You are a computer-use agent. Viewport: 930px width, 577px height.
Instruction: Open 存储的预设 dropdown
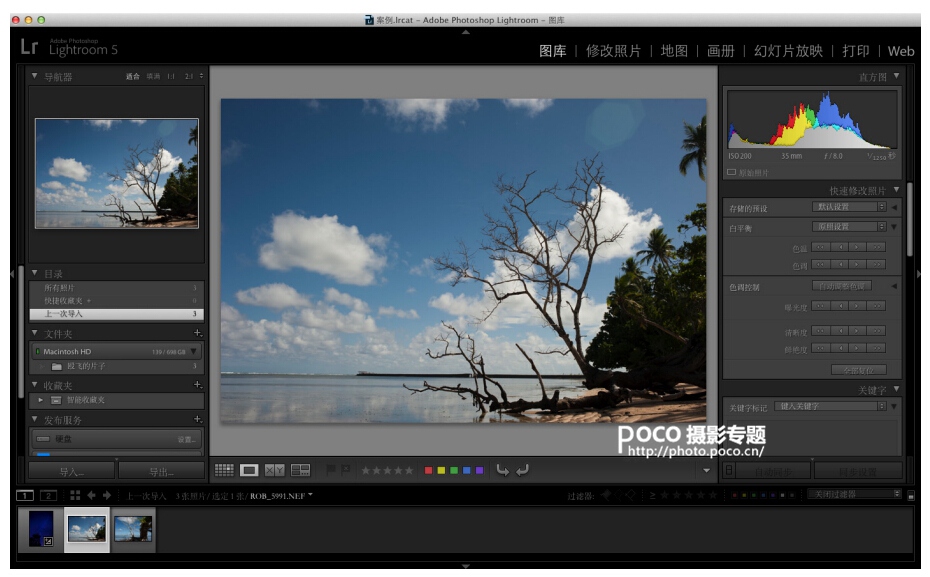[x=849, y=207]
